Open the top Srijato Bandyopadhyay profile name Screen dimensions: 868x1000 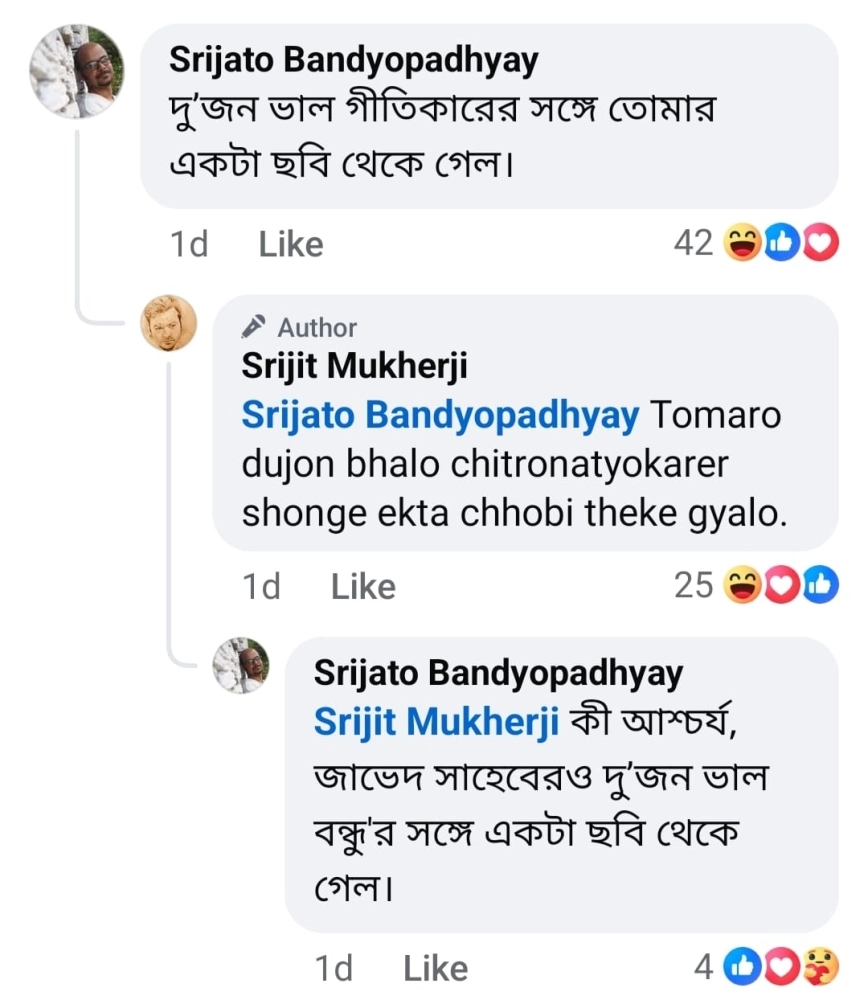[x=353, y=60]
